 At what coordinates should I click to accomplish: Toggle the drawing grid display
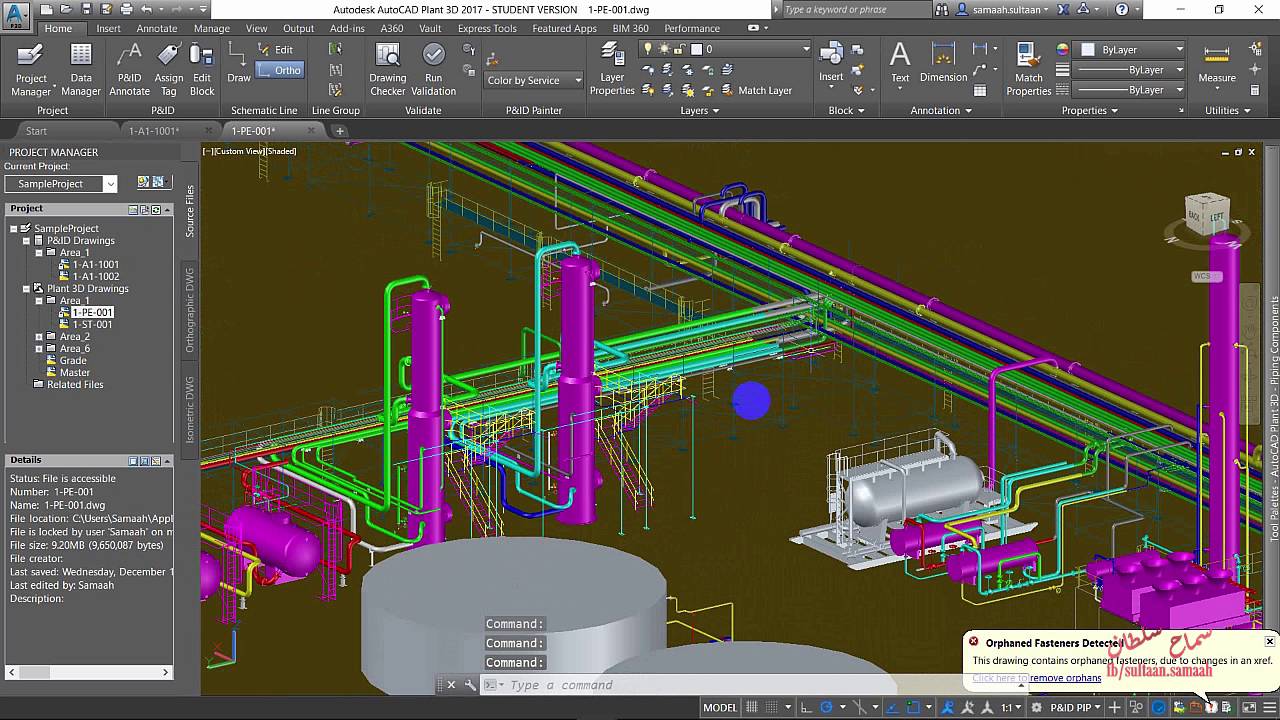[x=752, y=707]
